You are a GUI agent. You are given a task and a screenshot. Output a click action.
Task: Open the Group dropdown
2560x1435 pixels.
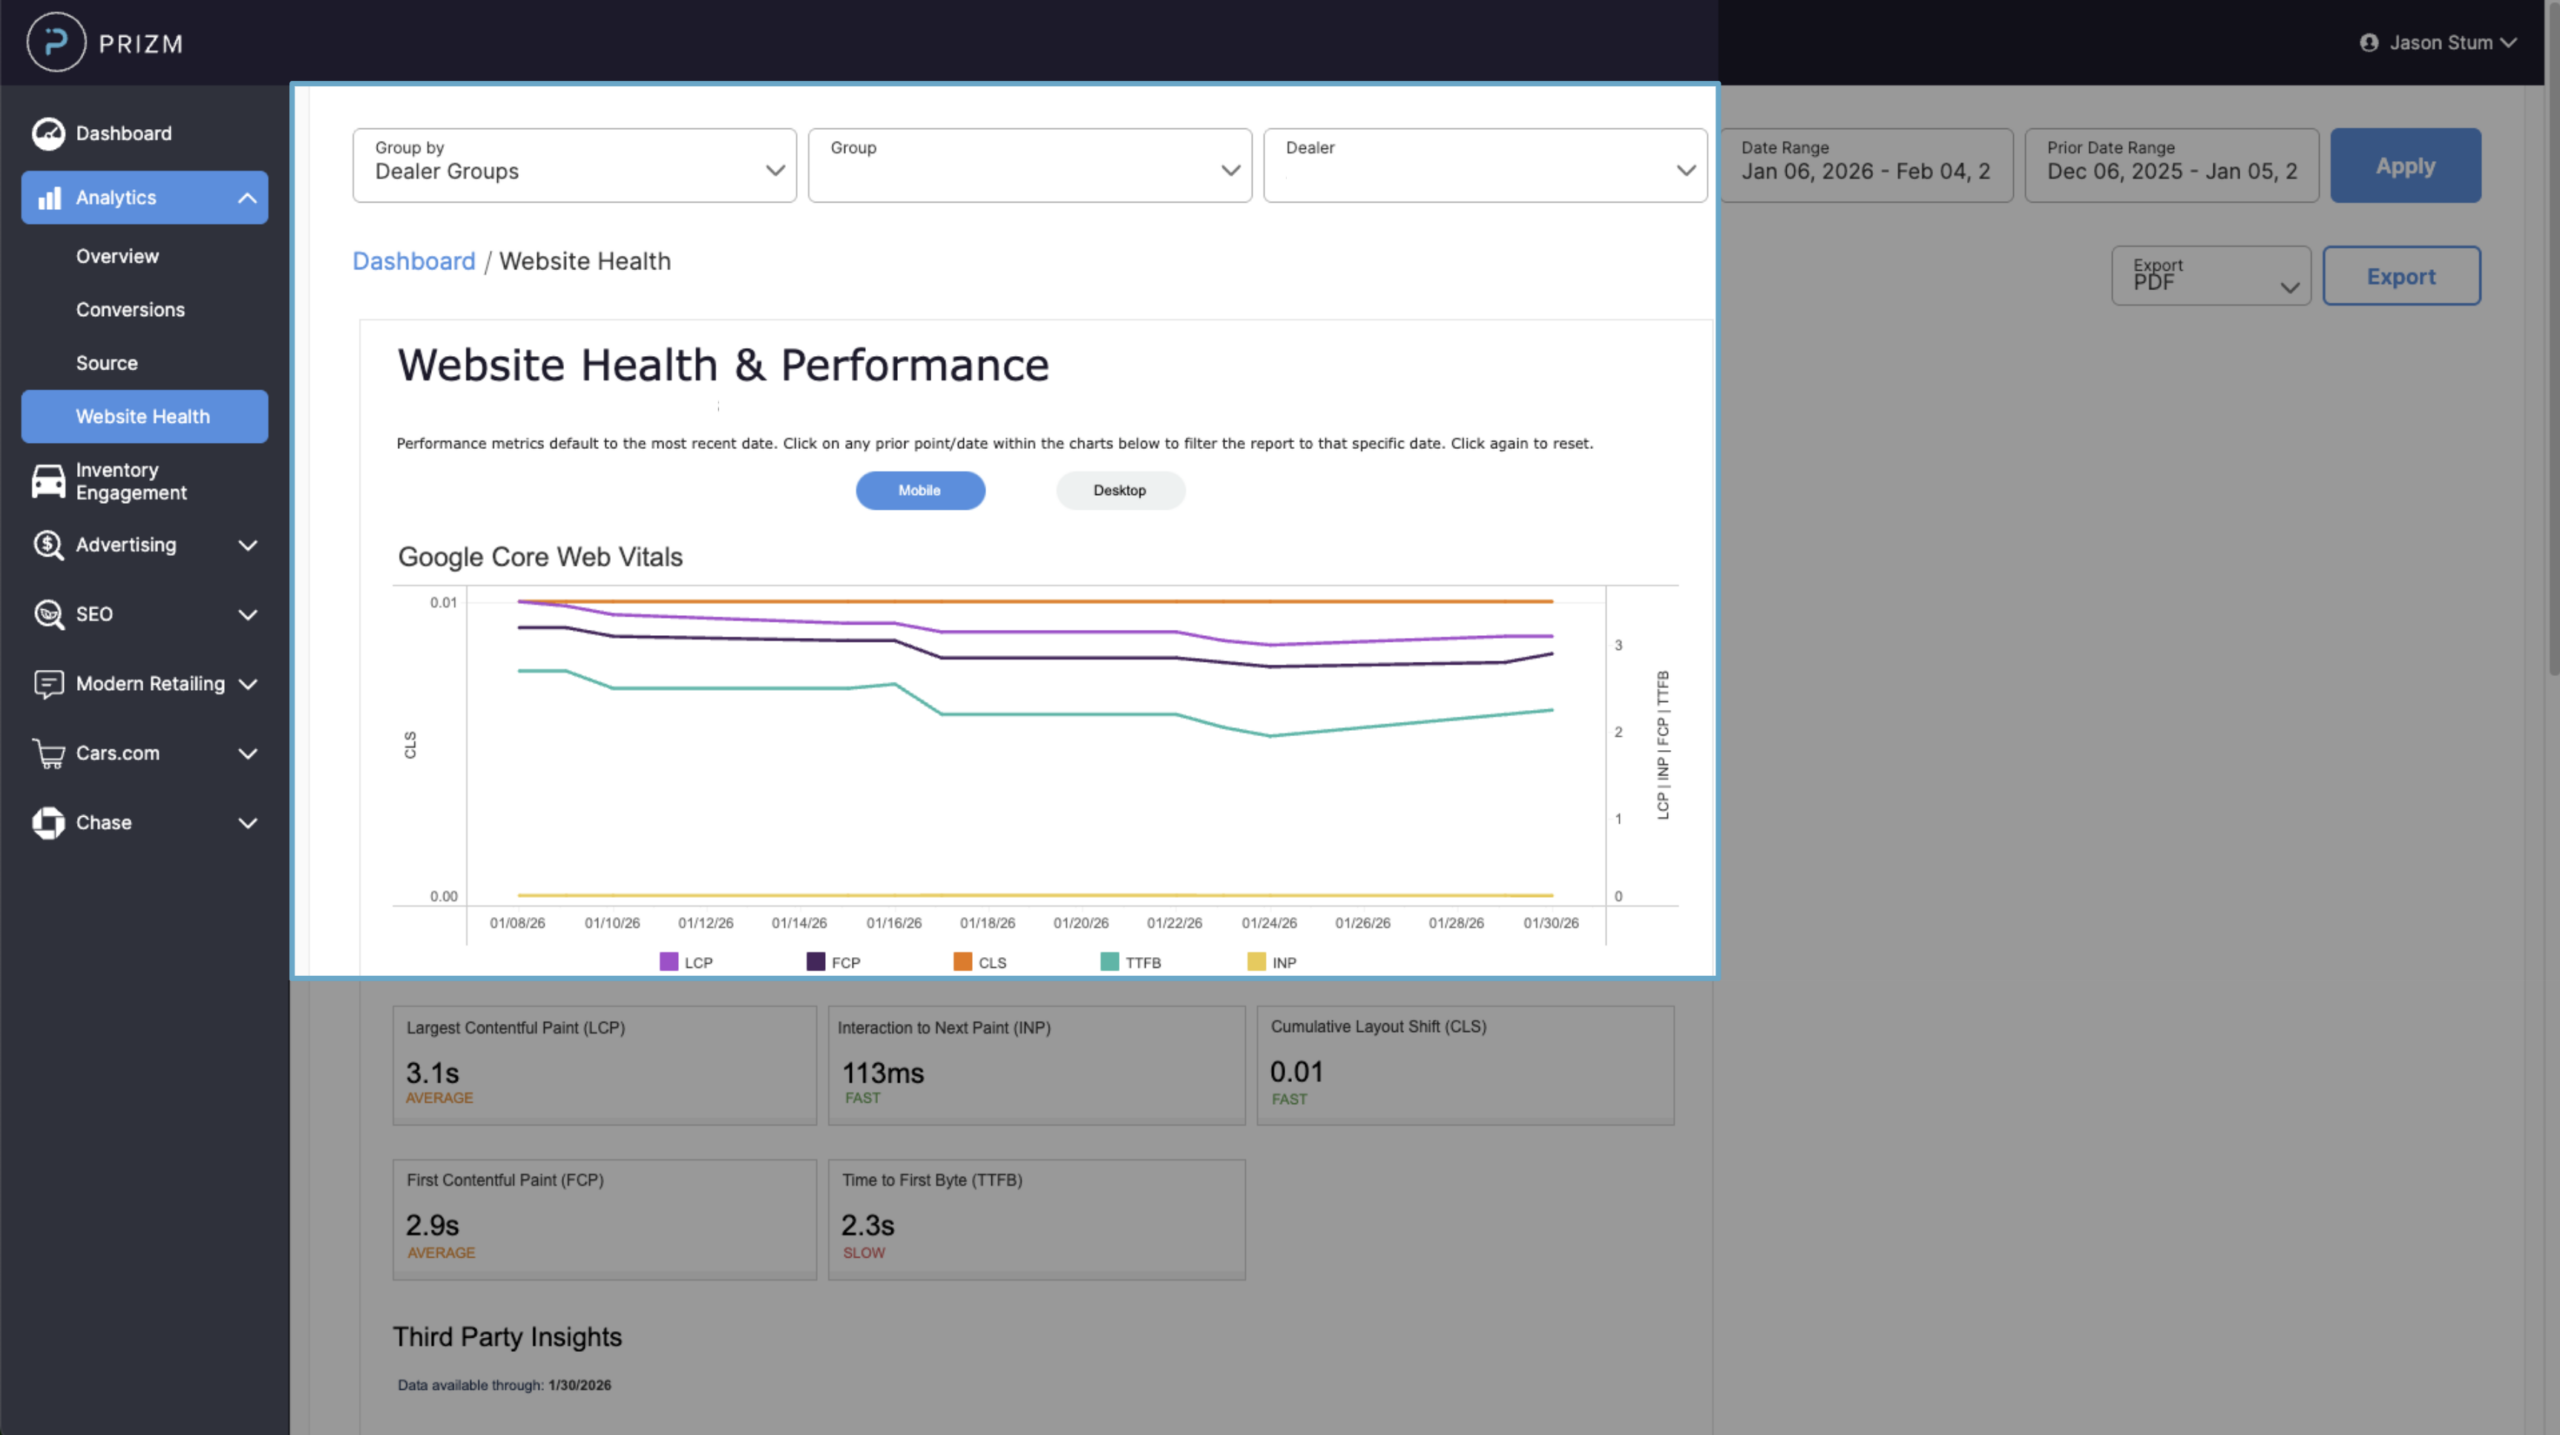[x=1030, y=165]
